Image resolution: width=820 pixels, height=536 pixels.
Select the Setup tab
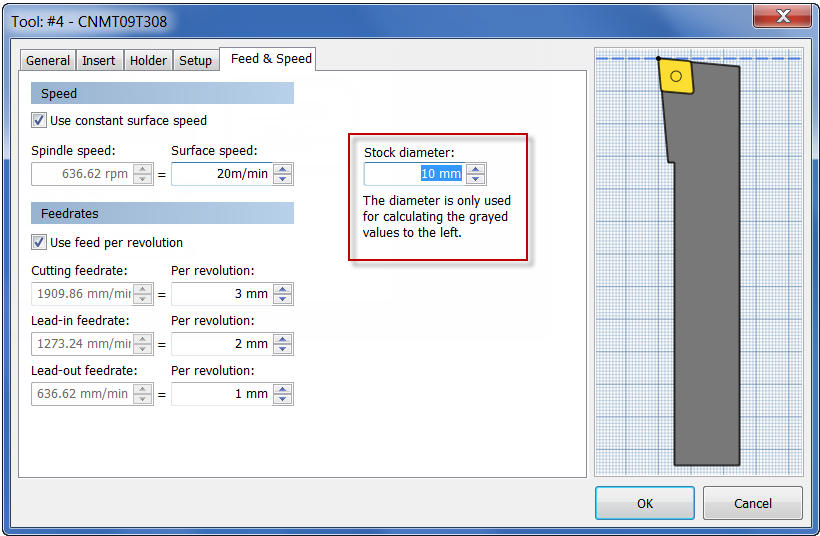pos(196,61)
